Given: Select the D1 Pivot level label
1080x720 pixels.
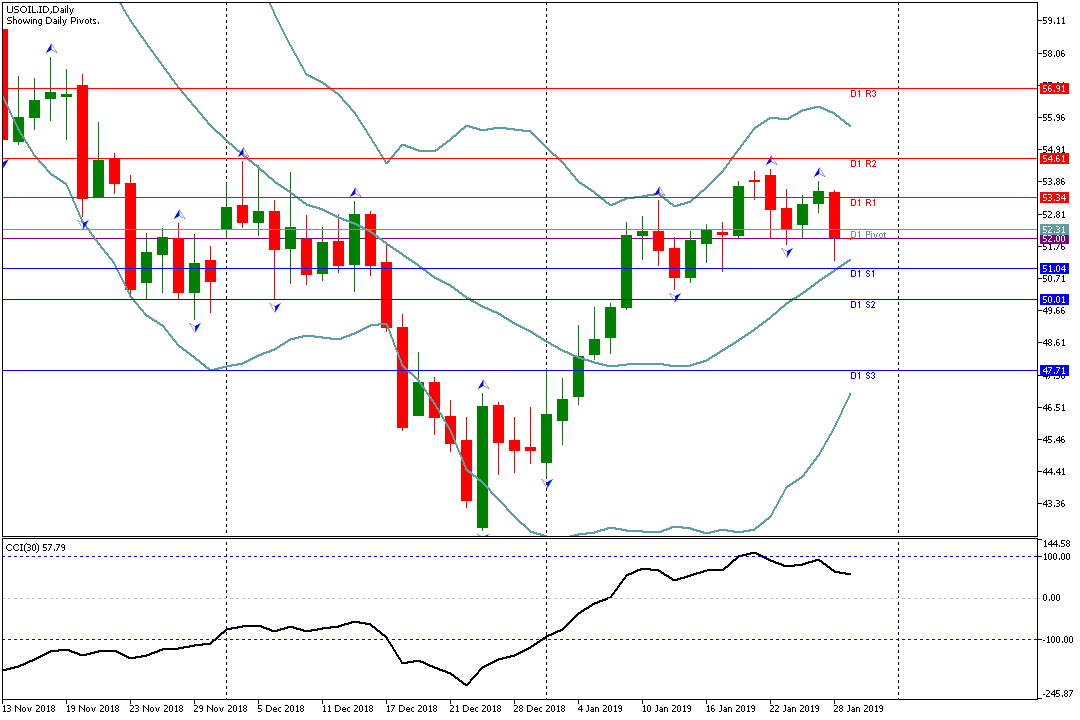Looking at the screenshot, I should click(868, 235).
